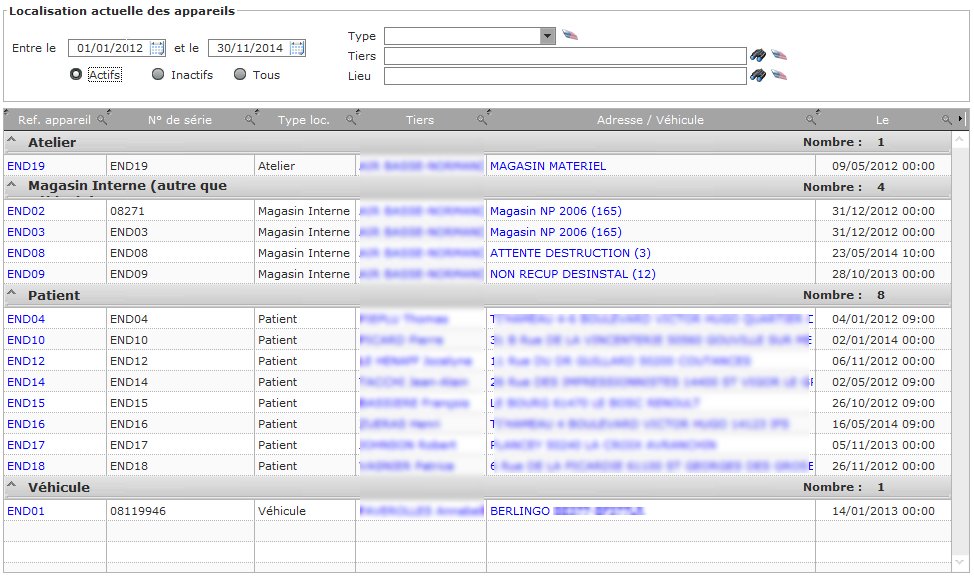Collapse the Véhicule group
This screenshot has height=581, width=974.
[x=11, y=485]
